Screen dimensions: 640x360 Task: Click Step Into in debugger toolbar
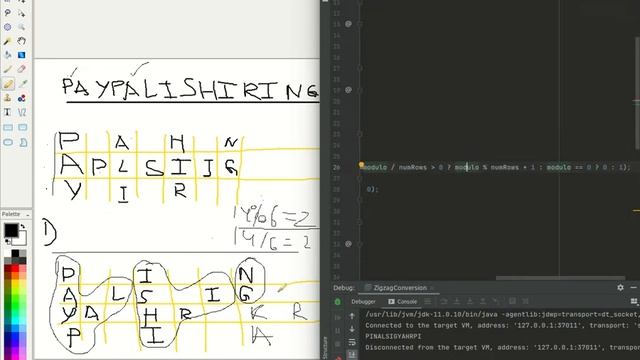click(457, 301)
